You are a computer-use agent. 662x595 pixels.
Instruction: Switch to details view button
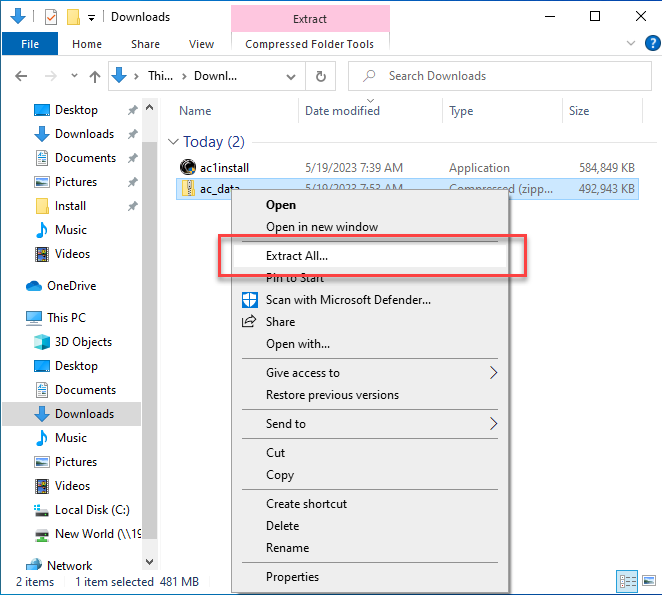click(x=627, y=581)
